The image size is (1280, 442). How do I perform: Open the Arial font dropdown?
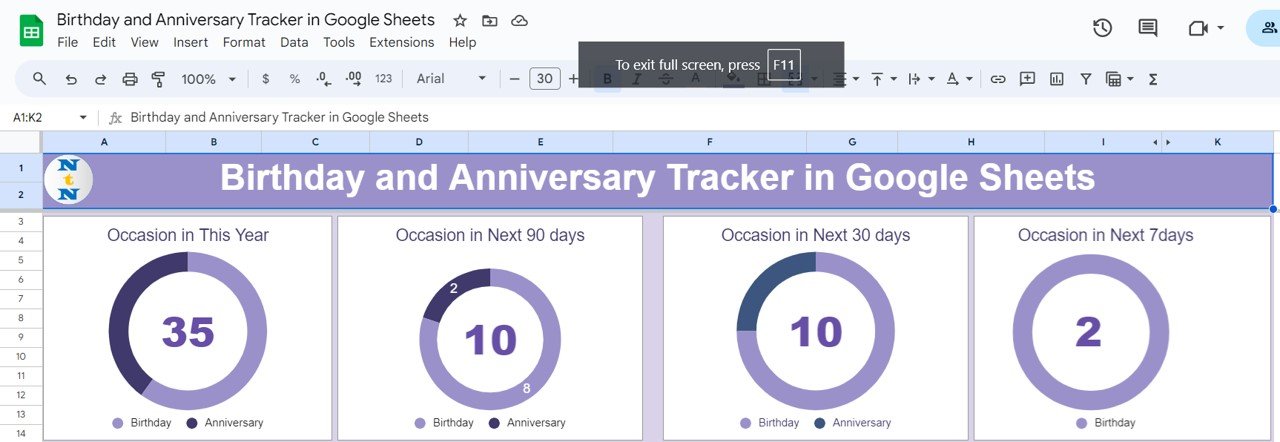(x=451, y=78)
